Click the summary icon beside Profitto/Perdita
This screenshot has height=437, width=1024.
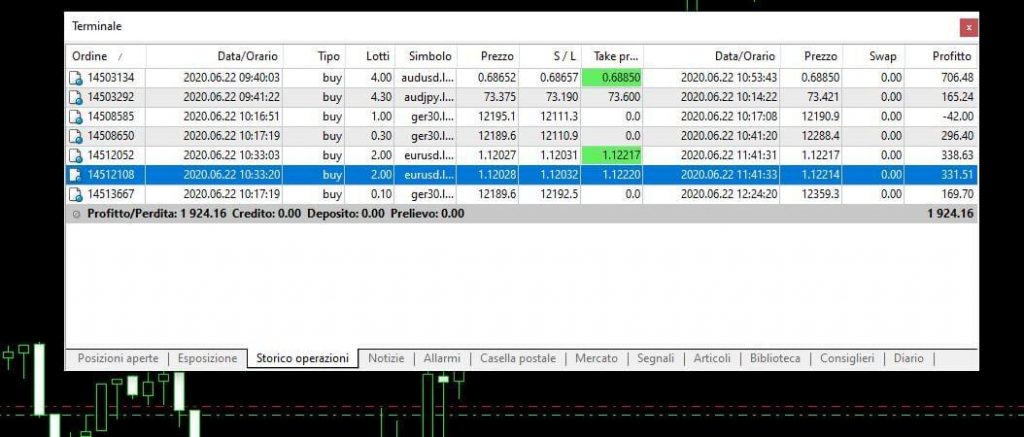(x=76, y=214)
